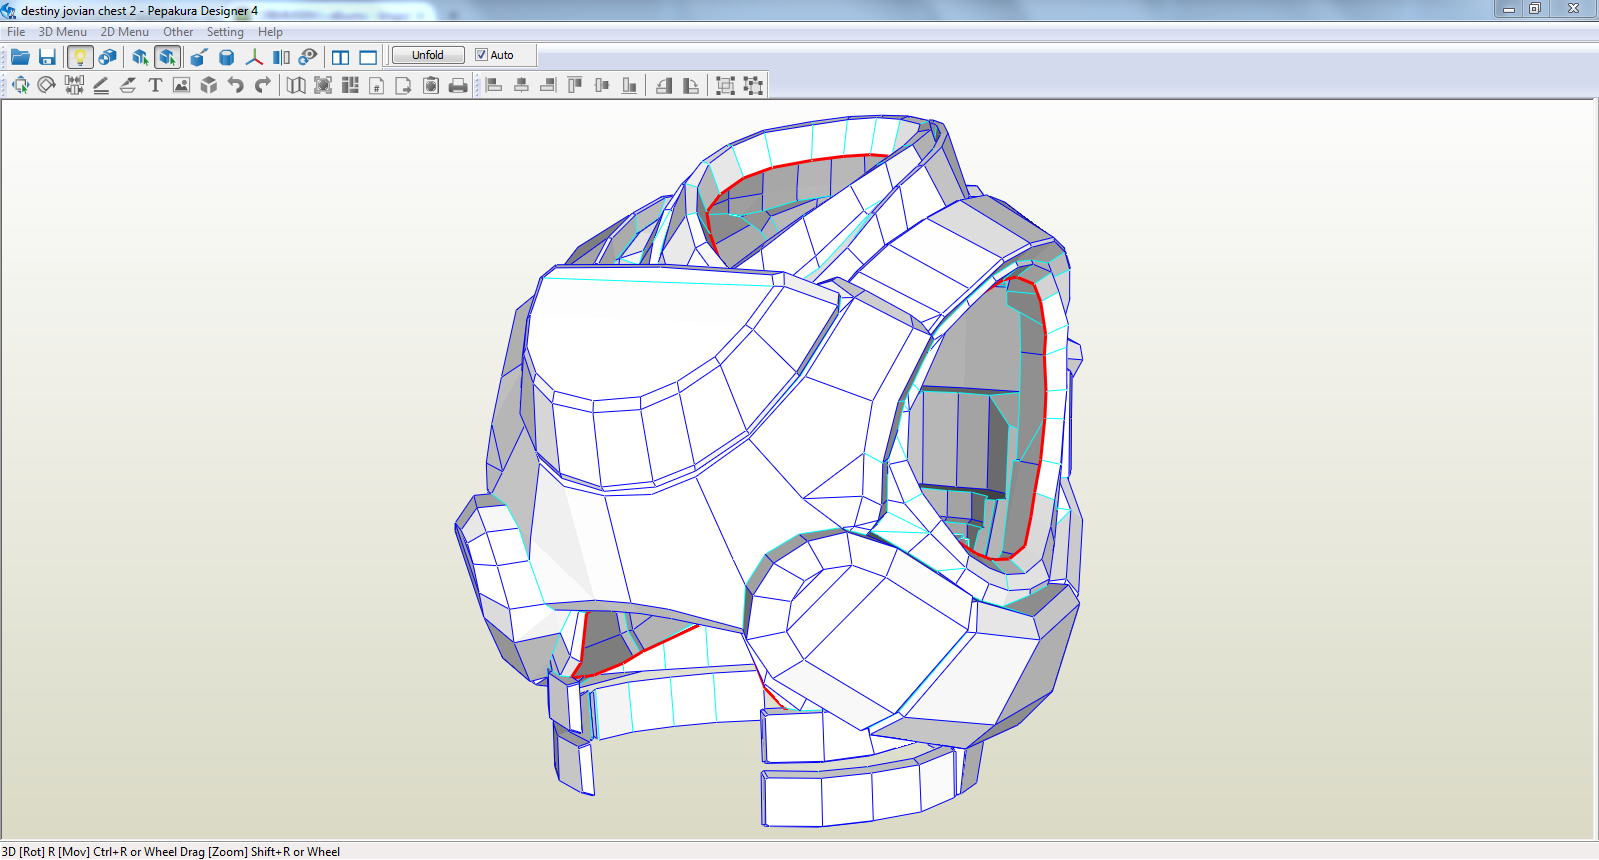Click the align left edges icon
1599x860 pixels.
click(x=494, y=86)
